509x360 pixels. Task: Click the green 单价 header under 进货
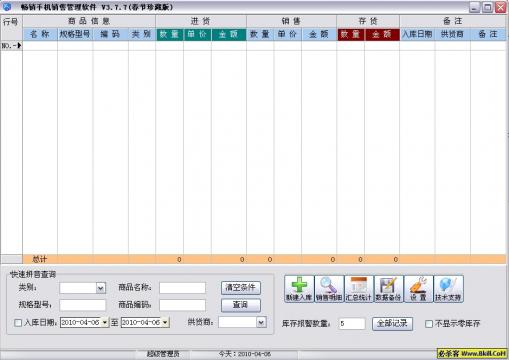[197, 34]
